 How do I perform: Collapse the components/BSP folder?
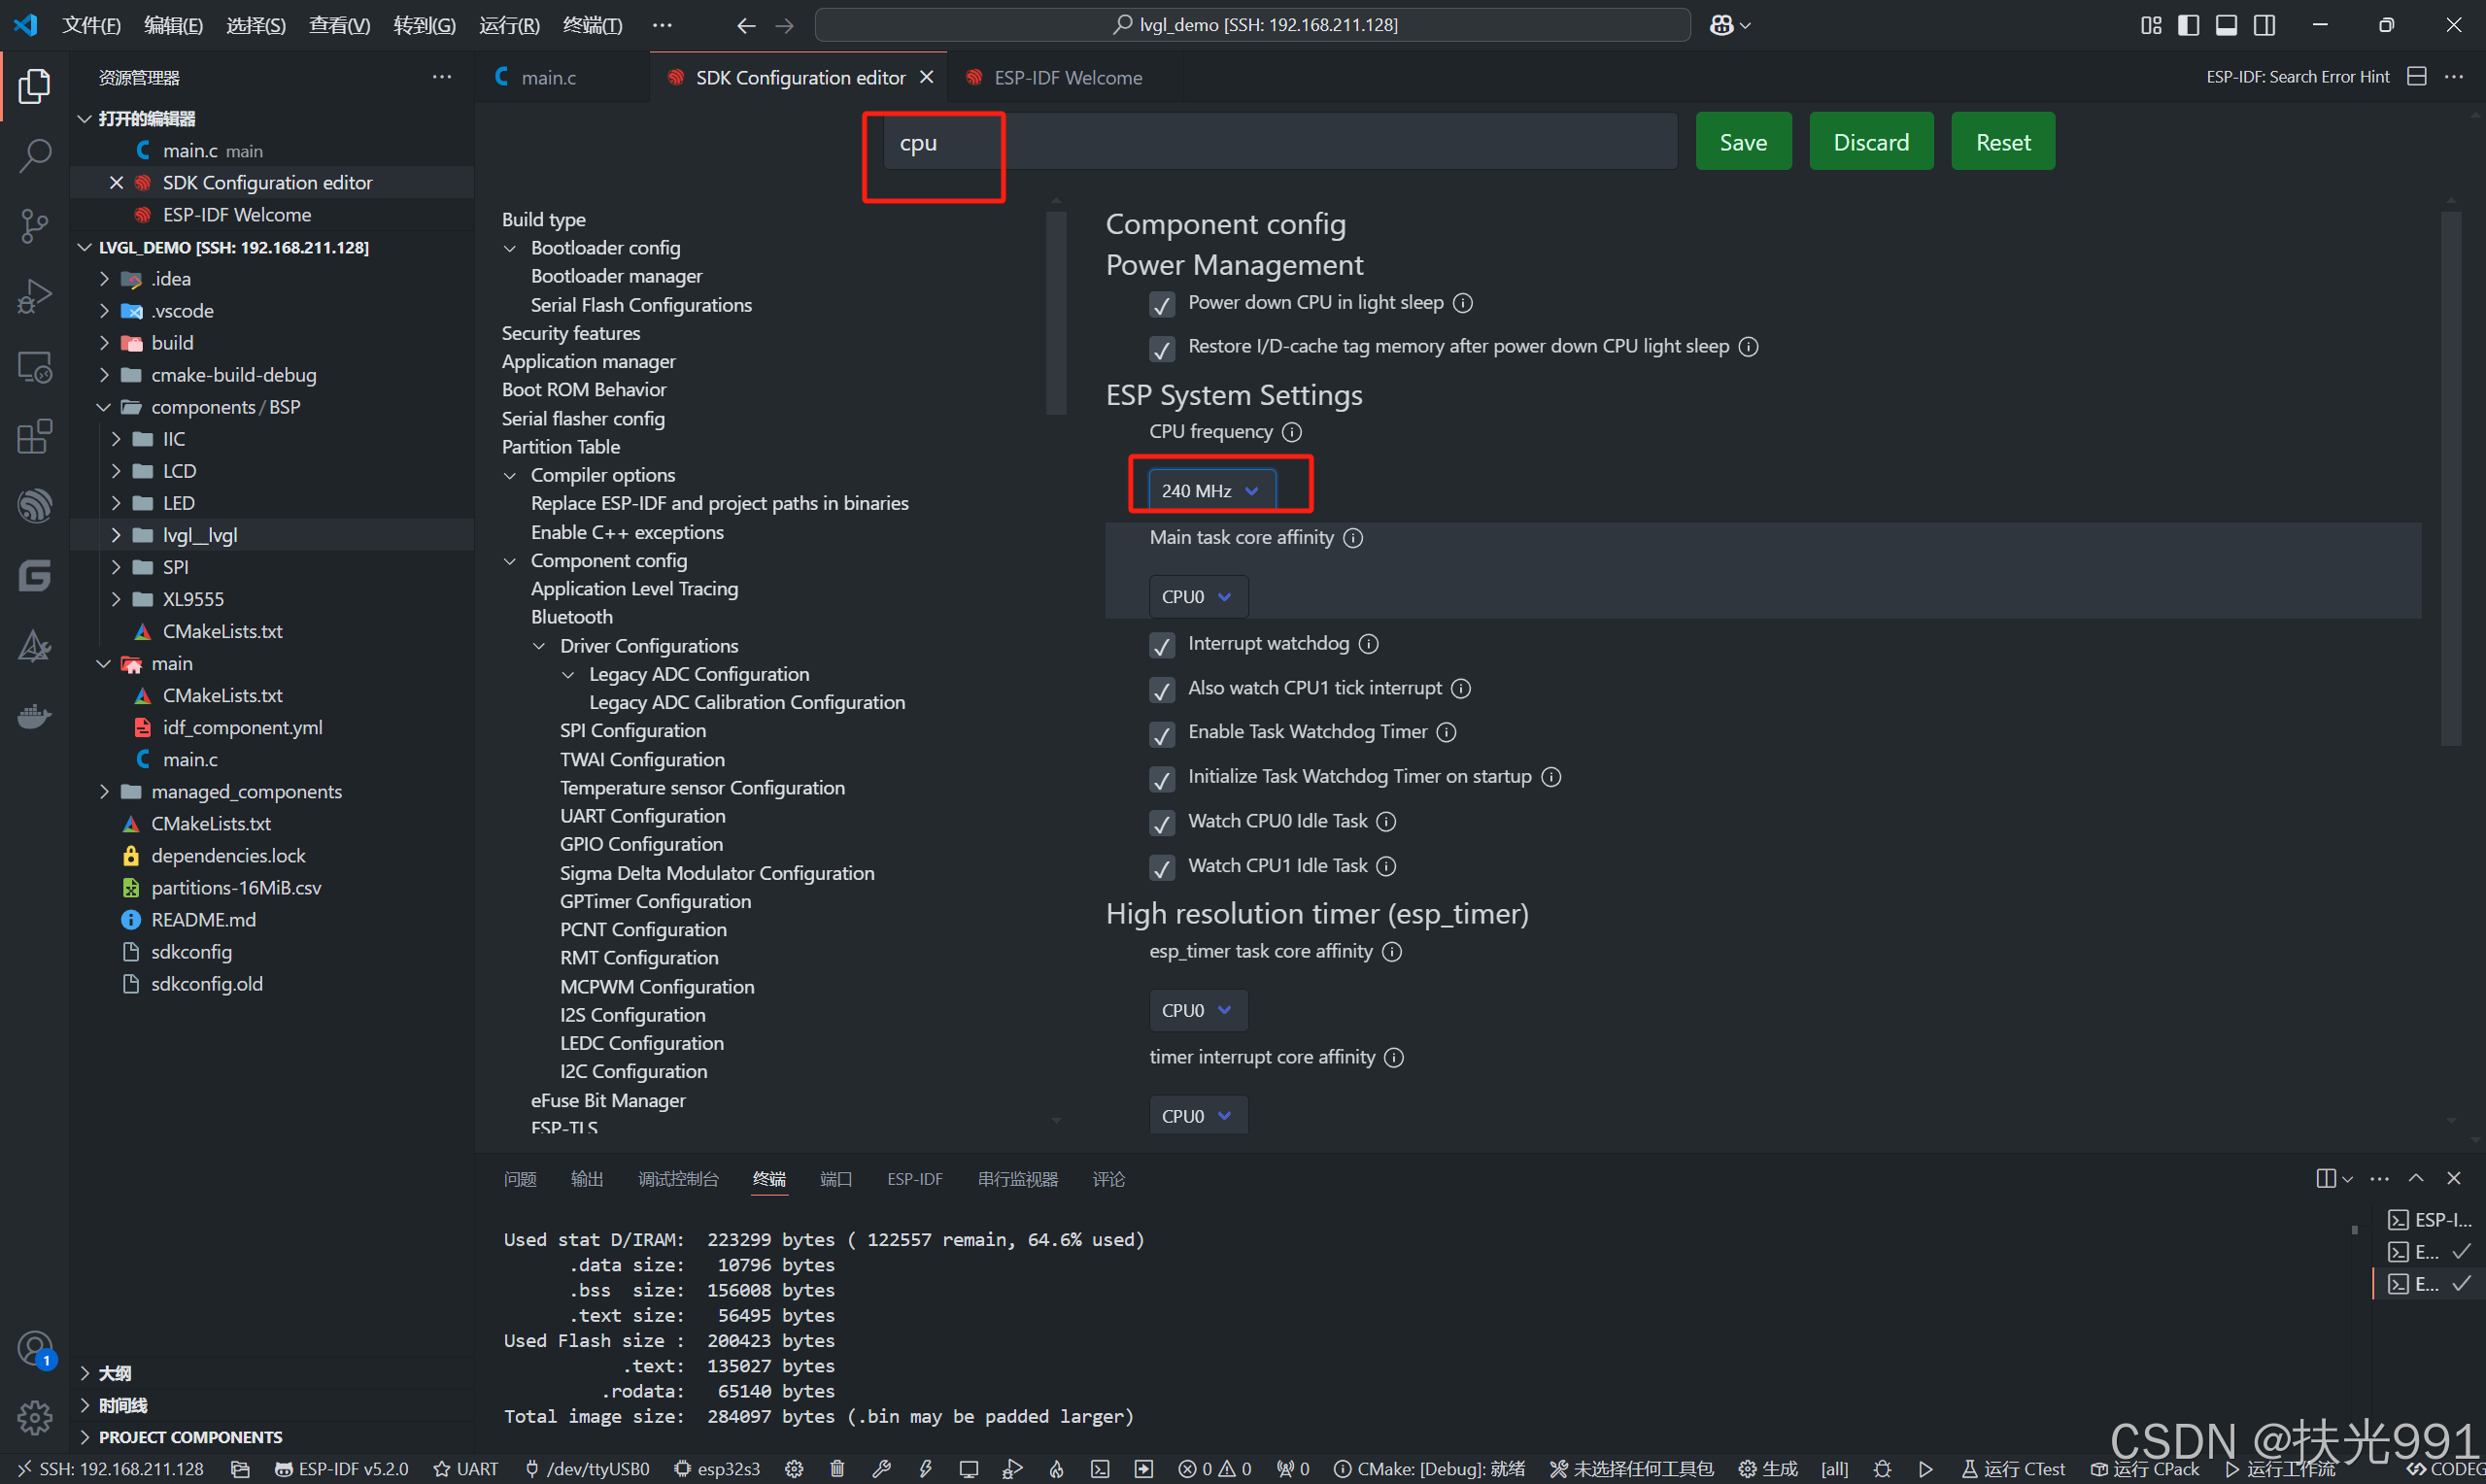[103, 407]
